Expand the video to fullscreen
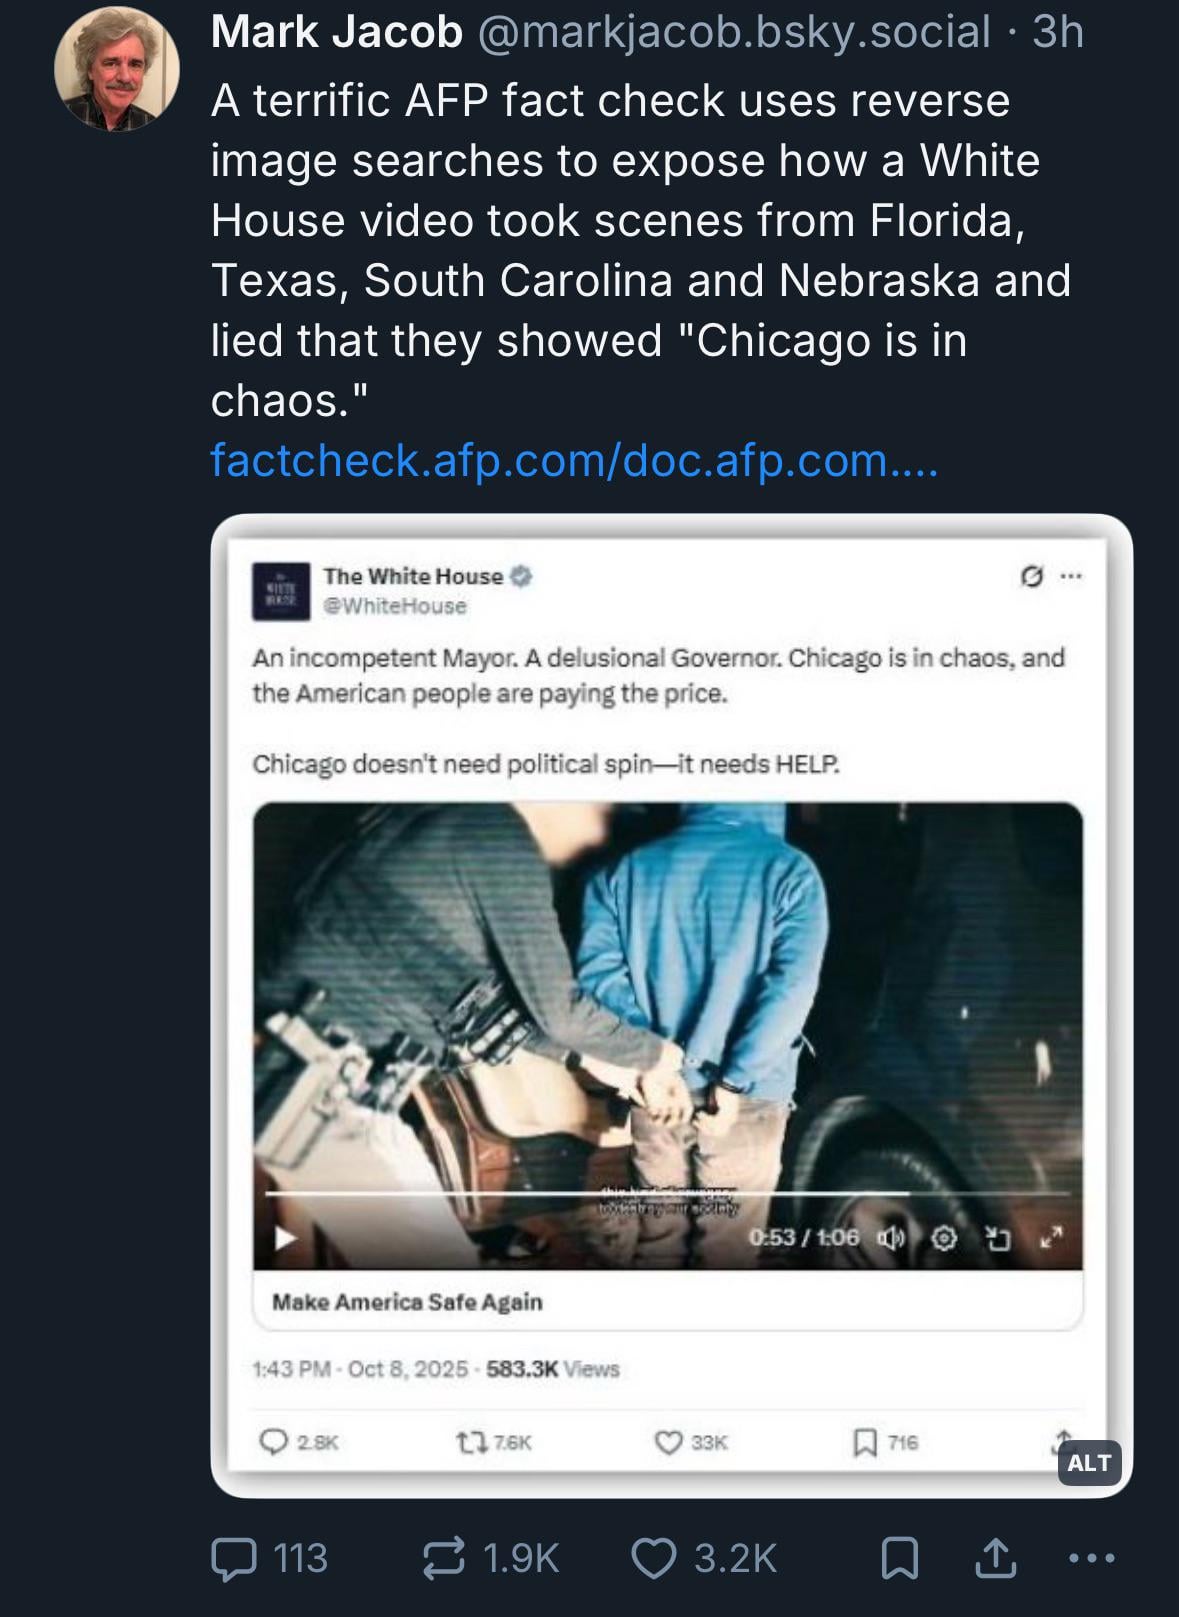 1051,1238
